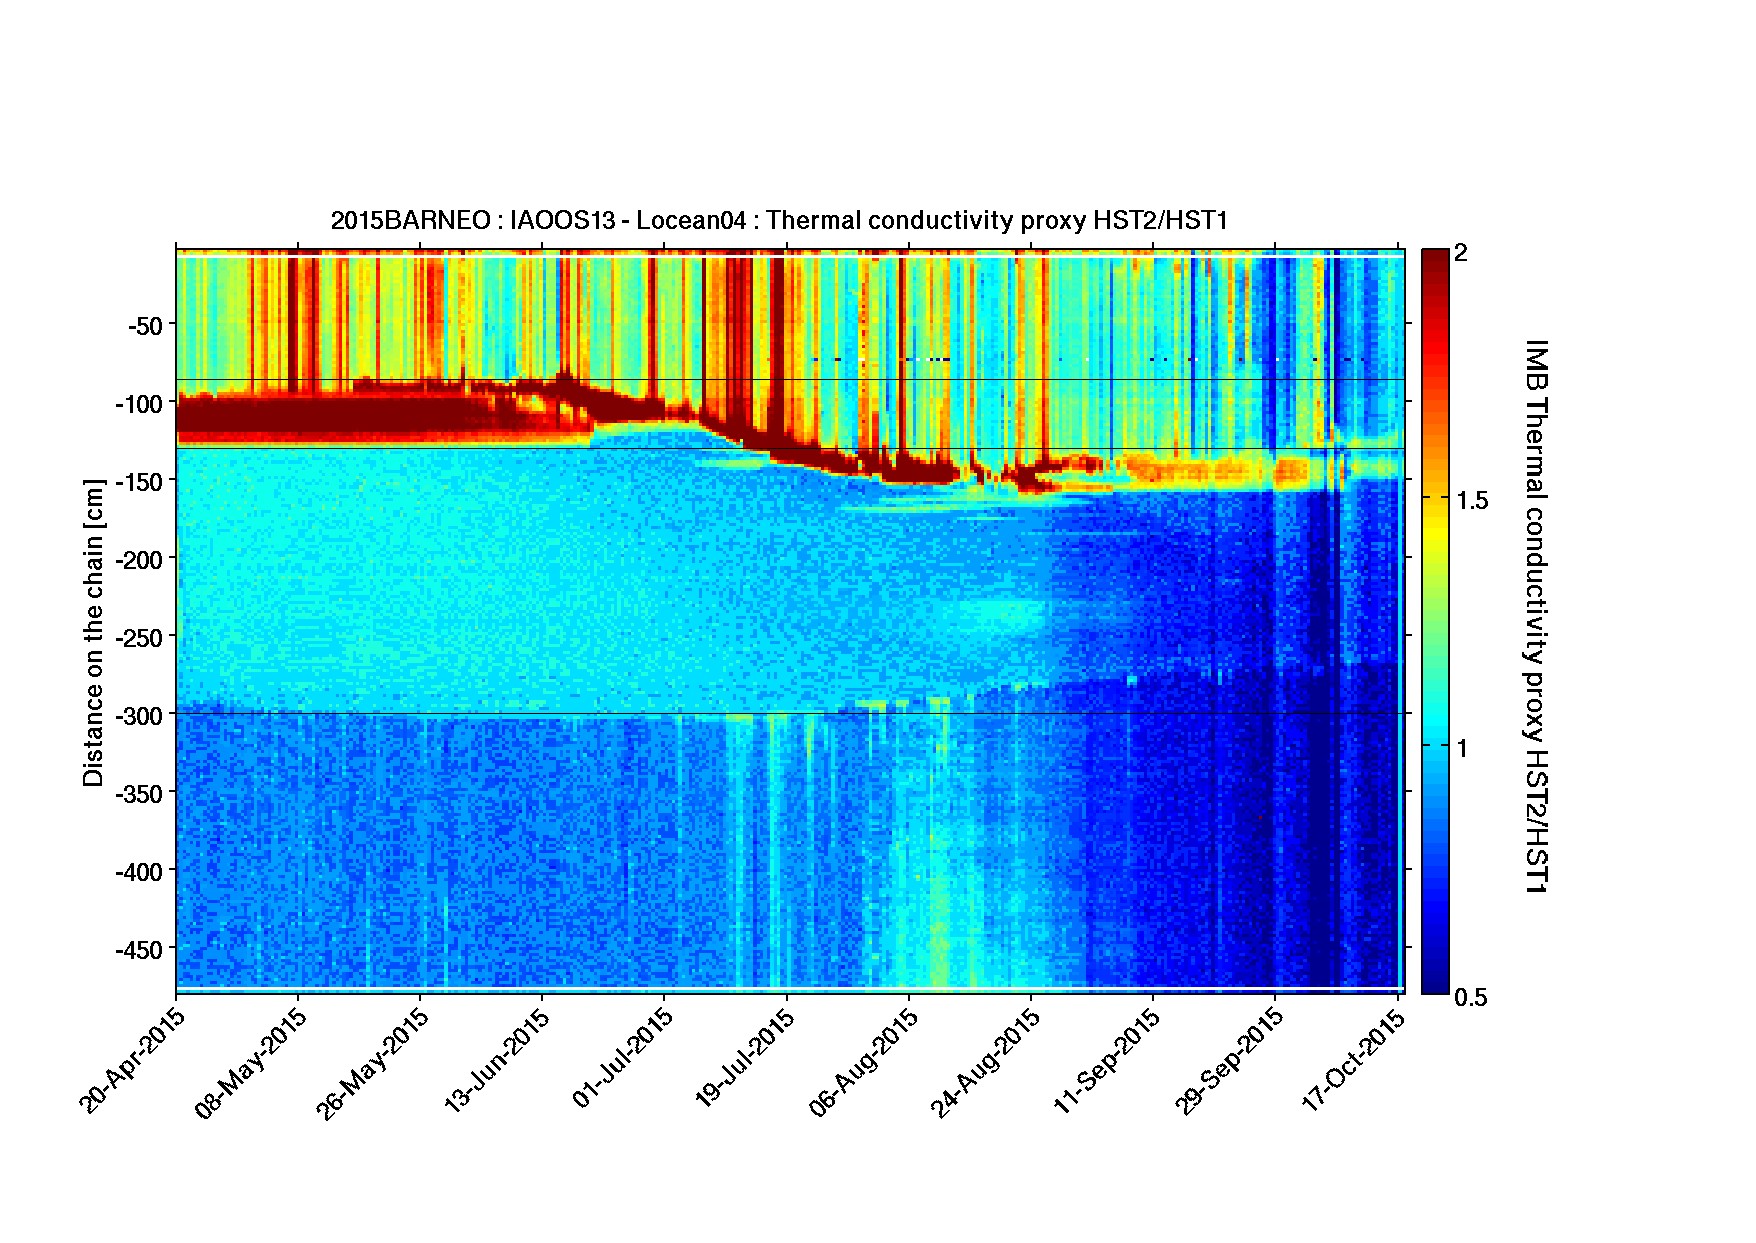The width and height of the screenshot is (1756, 1243).
Task: Click the dark blue bottom of the colorbar
Action: (1434, 984)
